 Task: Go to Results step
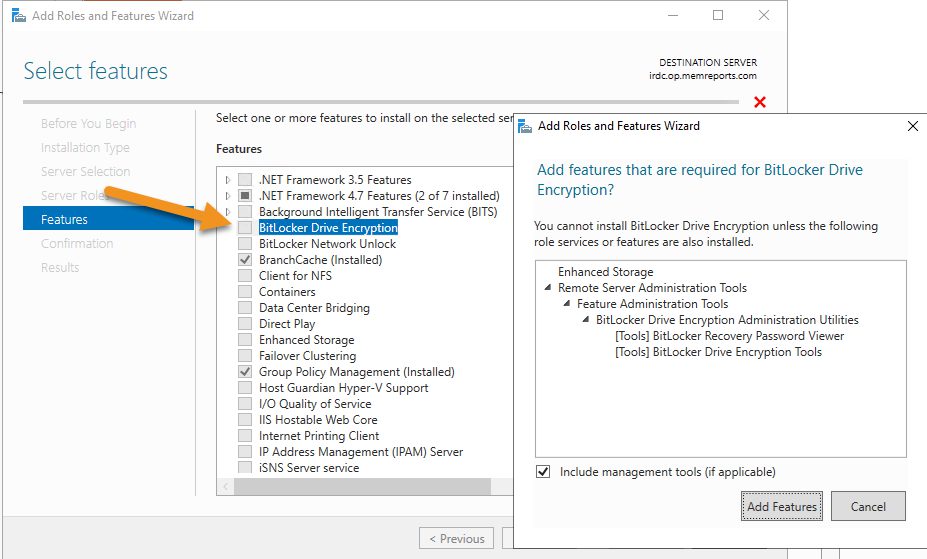[60, 267]
